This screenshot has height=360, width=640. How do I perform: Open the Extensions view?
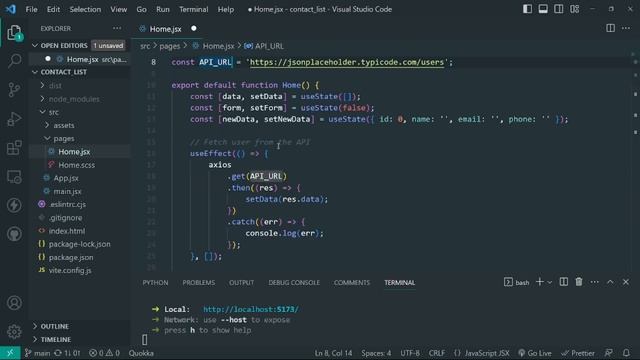click(14, 148)
